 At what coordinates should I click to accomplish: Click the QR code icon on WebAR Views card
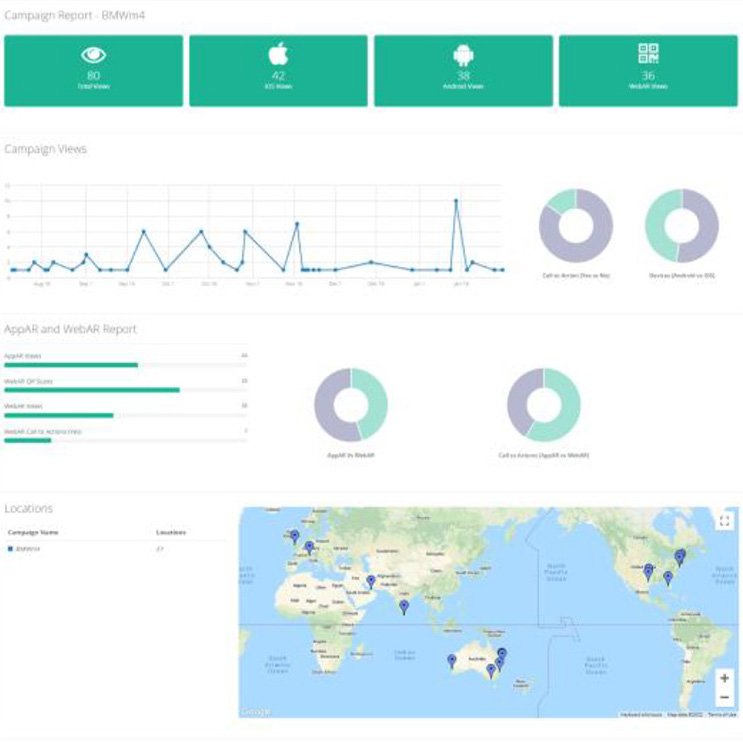648,54
